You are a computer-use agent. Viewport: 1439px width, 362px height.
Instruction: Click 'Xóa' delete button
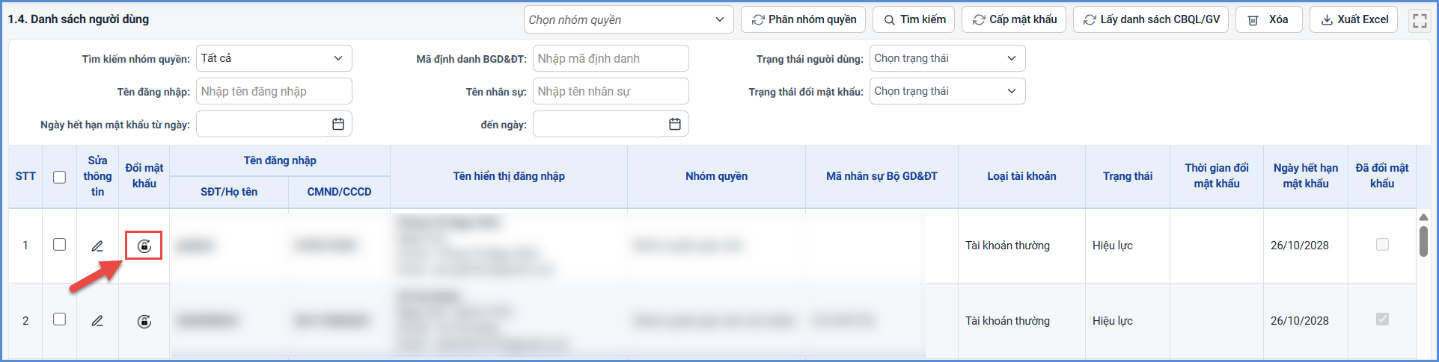1269,20
